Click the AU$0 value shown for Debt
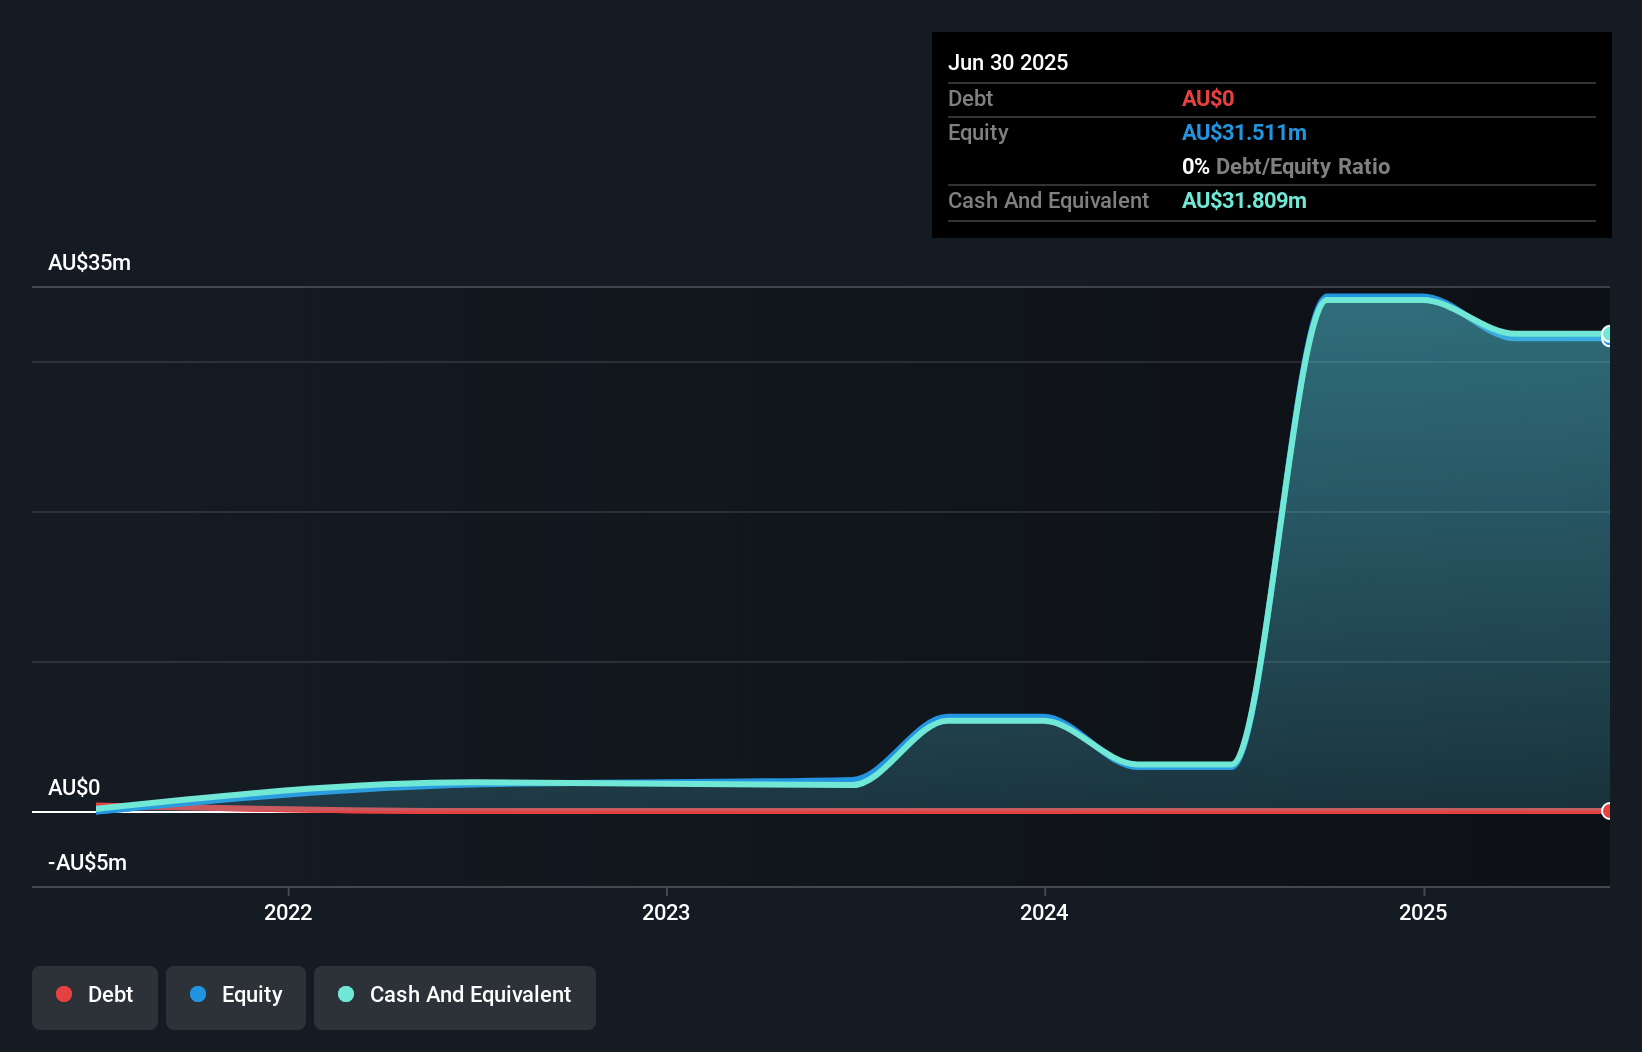Image resolution: width=1642 pixels, height=1052 pixels. 1207,98
